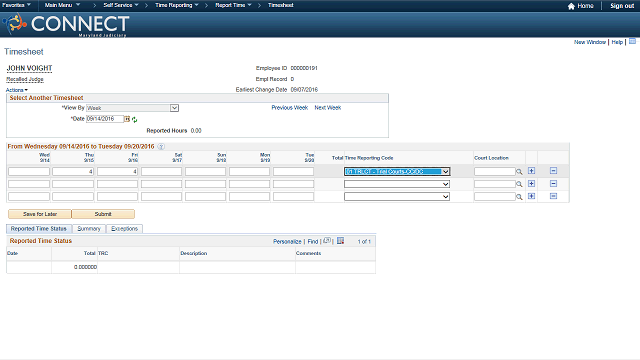Open first row Time Reporting Code dropdown
The width and height of the screenshot is (640, 360).
coord(397,172)
